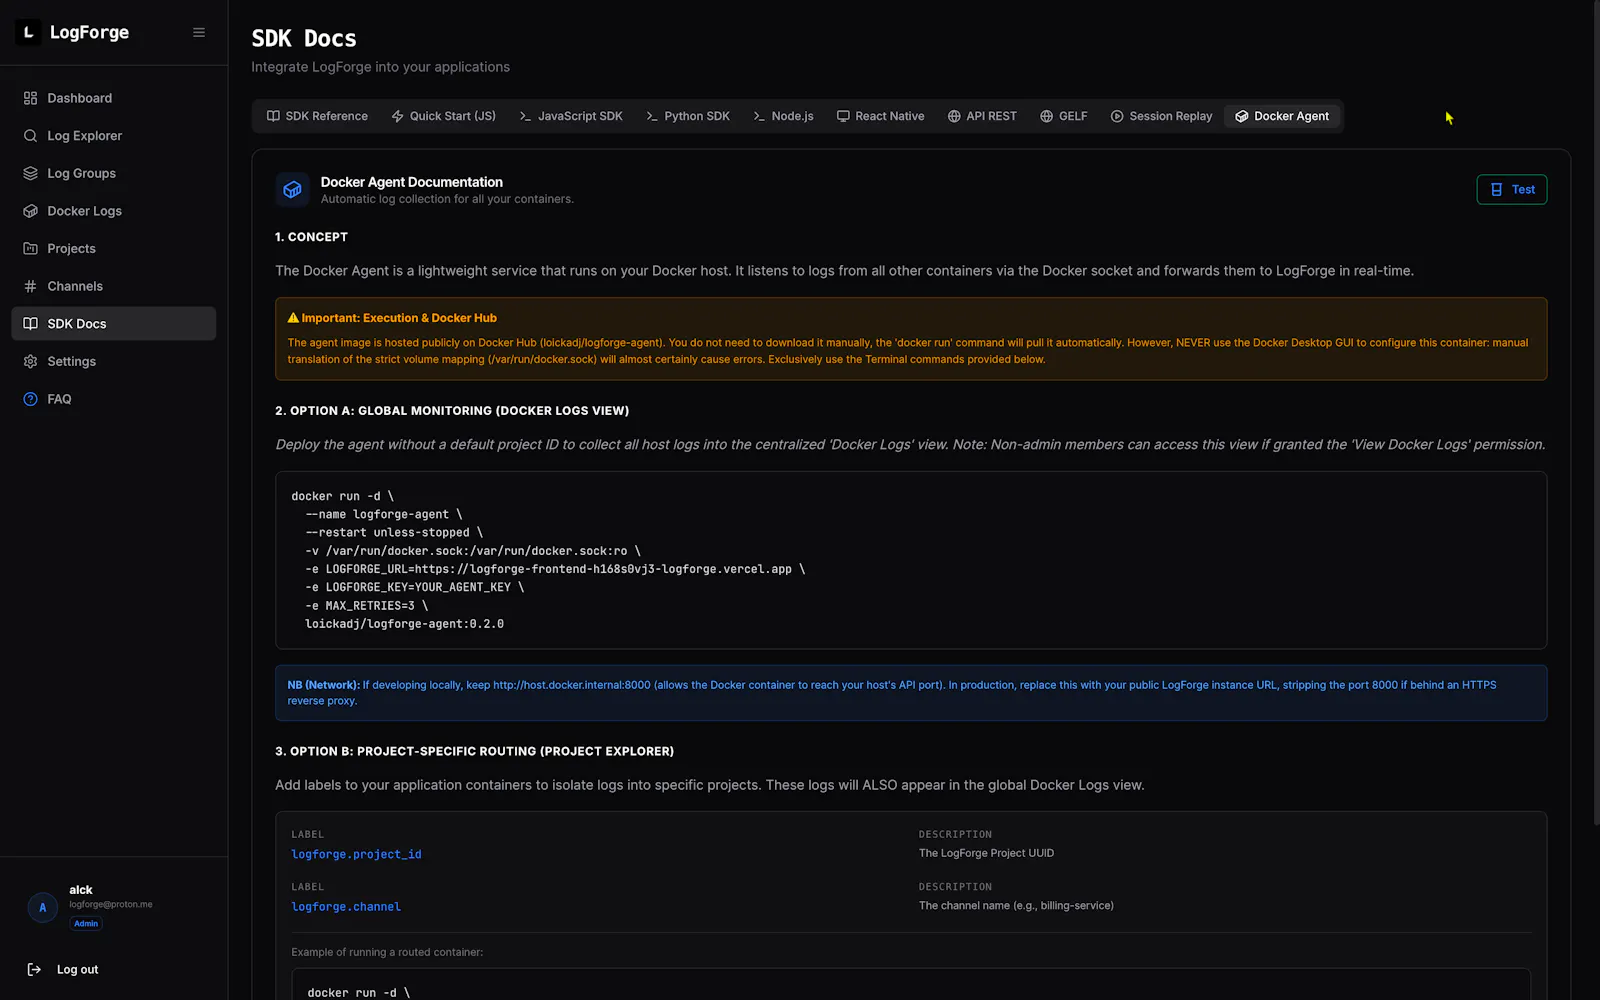
Task: Open the Python SDK tab
Action: 687,116
